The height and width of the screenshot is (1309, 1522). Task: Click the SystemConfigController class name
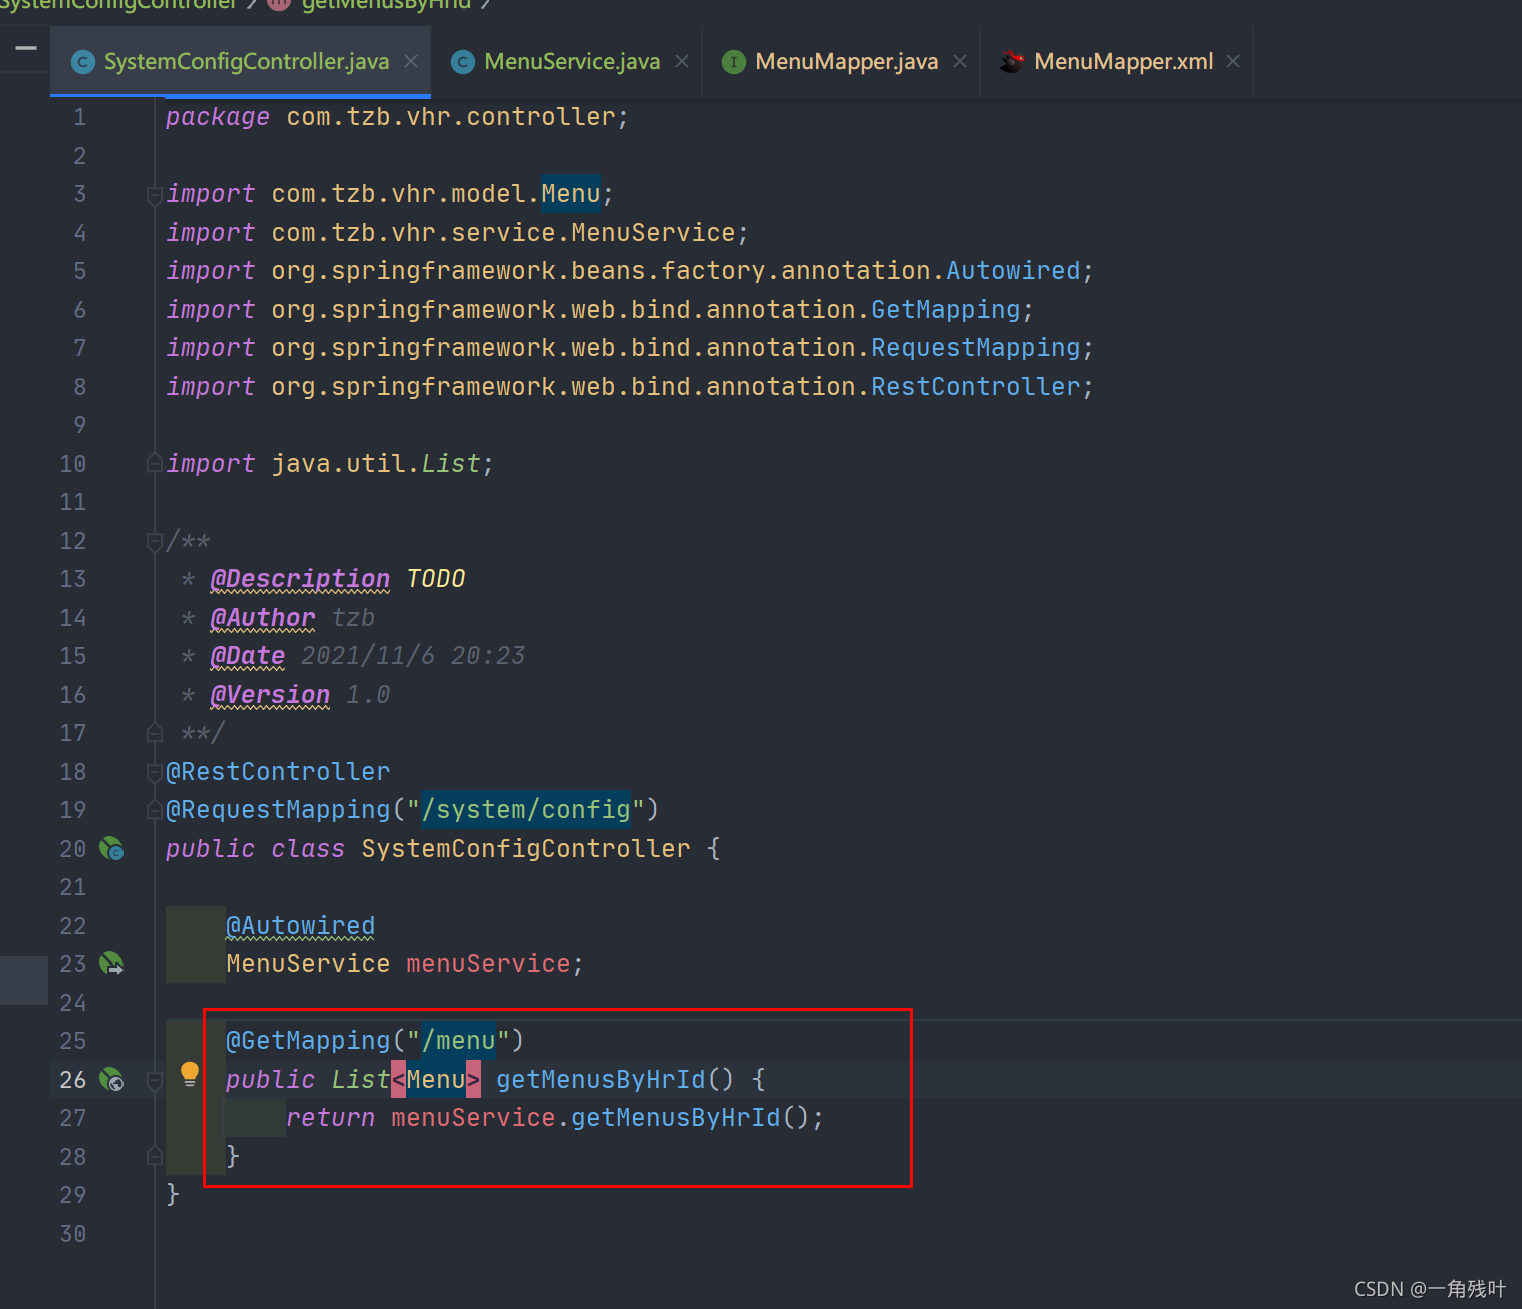[526, 849]
